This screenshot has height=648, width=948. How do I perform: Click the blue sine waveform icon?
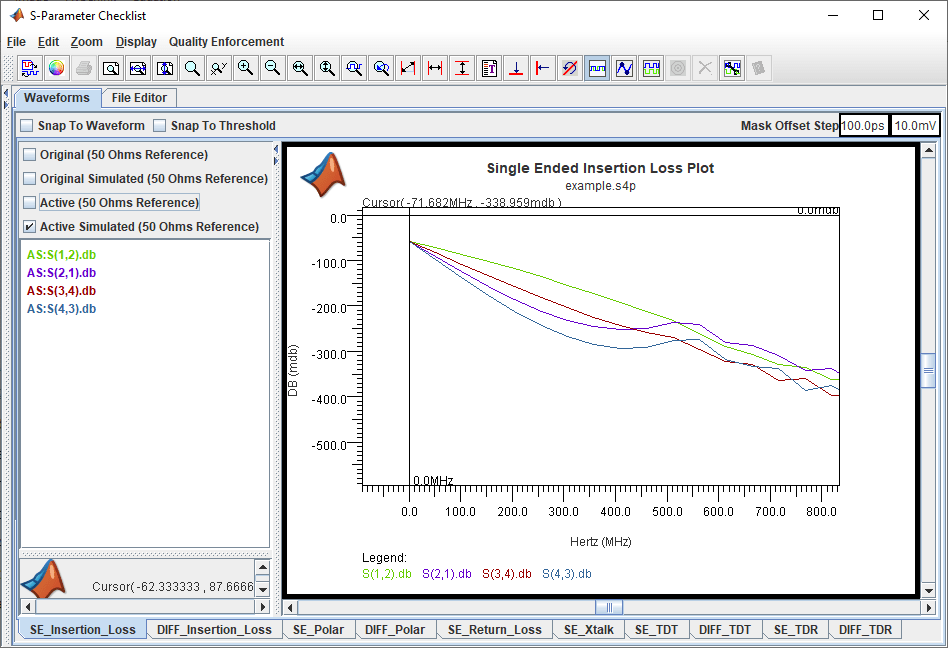pyautogui.click(x=624, y=68)
